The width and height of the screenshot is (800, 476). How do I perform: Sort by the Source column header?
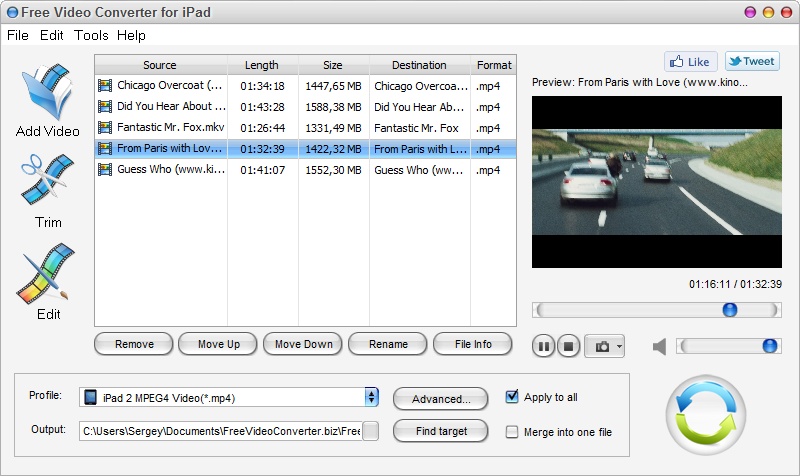[x=160, y=65]
